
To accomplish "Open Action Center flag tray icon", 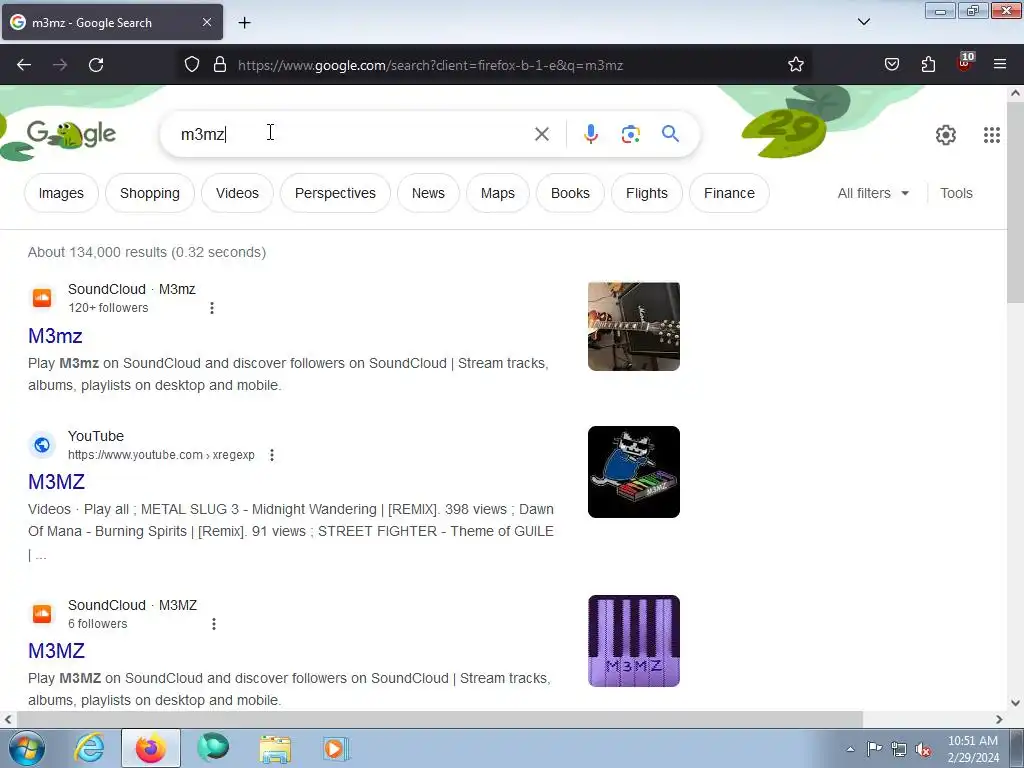I will pyautogui.click(x=874, y=749).
